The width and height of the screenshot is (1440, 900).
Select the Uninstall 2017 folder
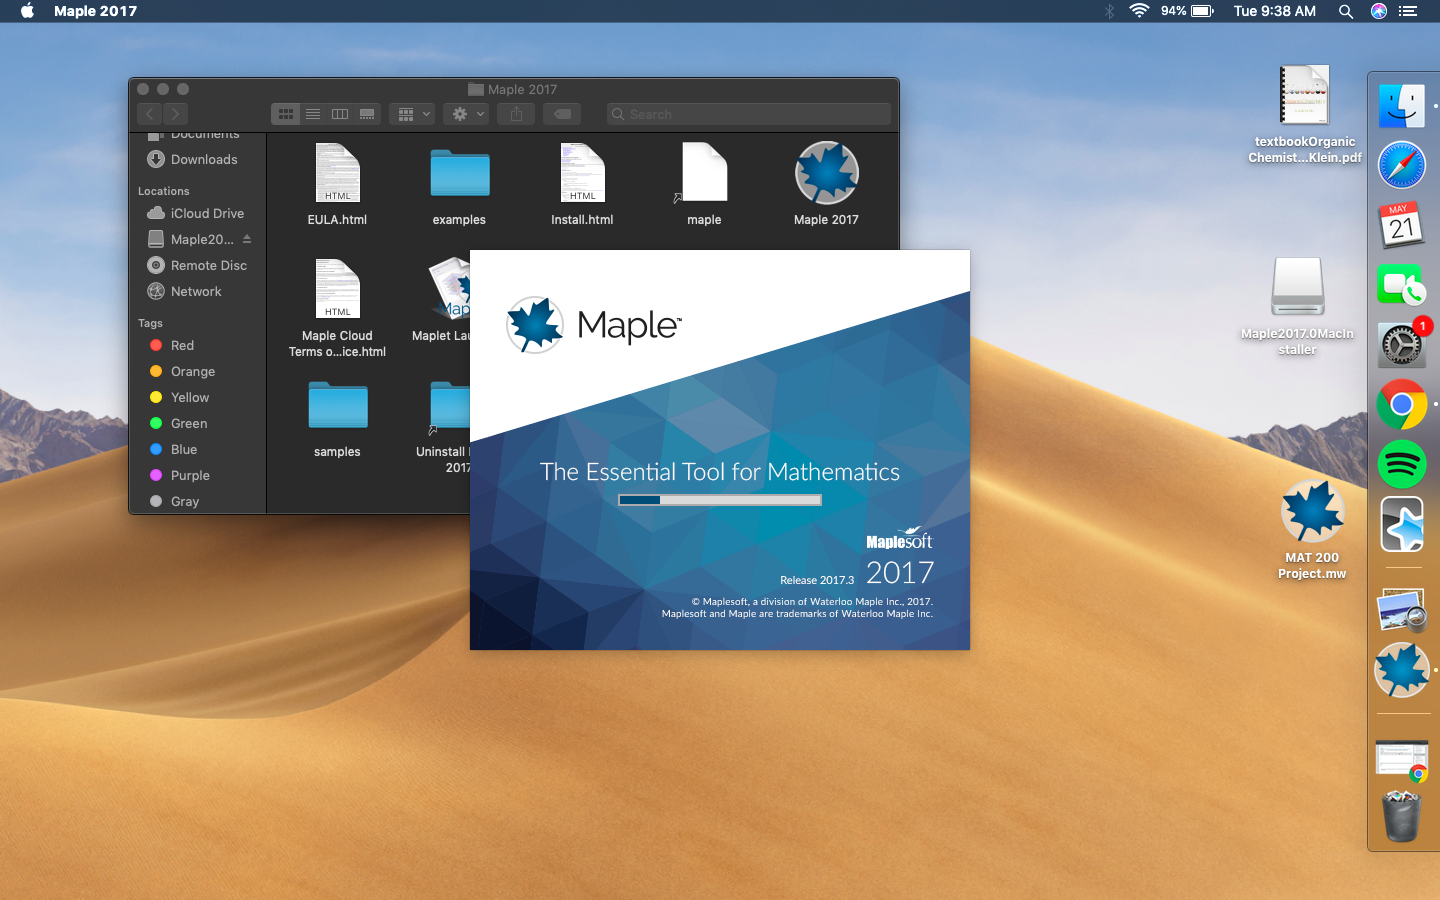pos(450,407)
